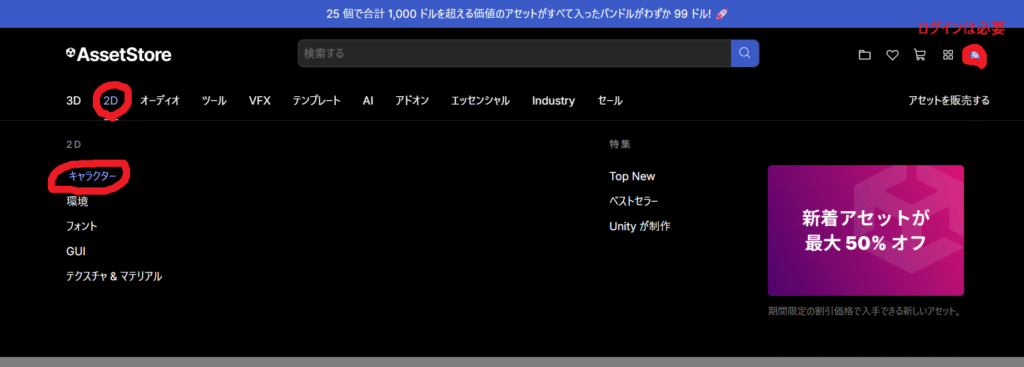Select the 2D category menu

click(110, 101)
